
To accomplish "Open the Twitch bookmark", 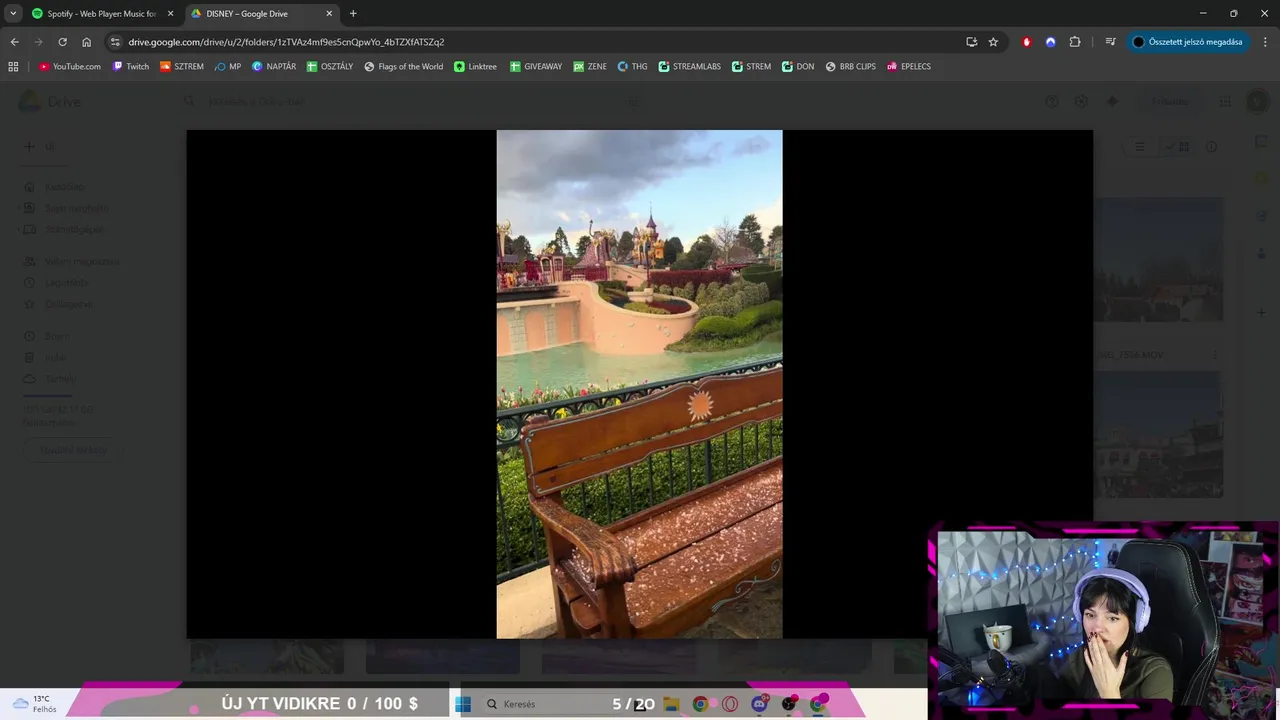I will tap(131, 66).
